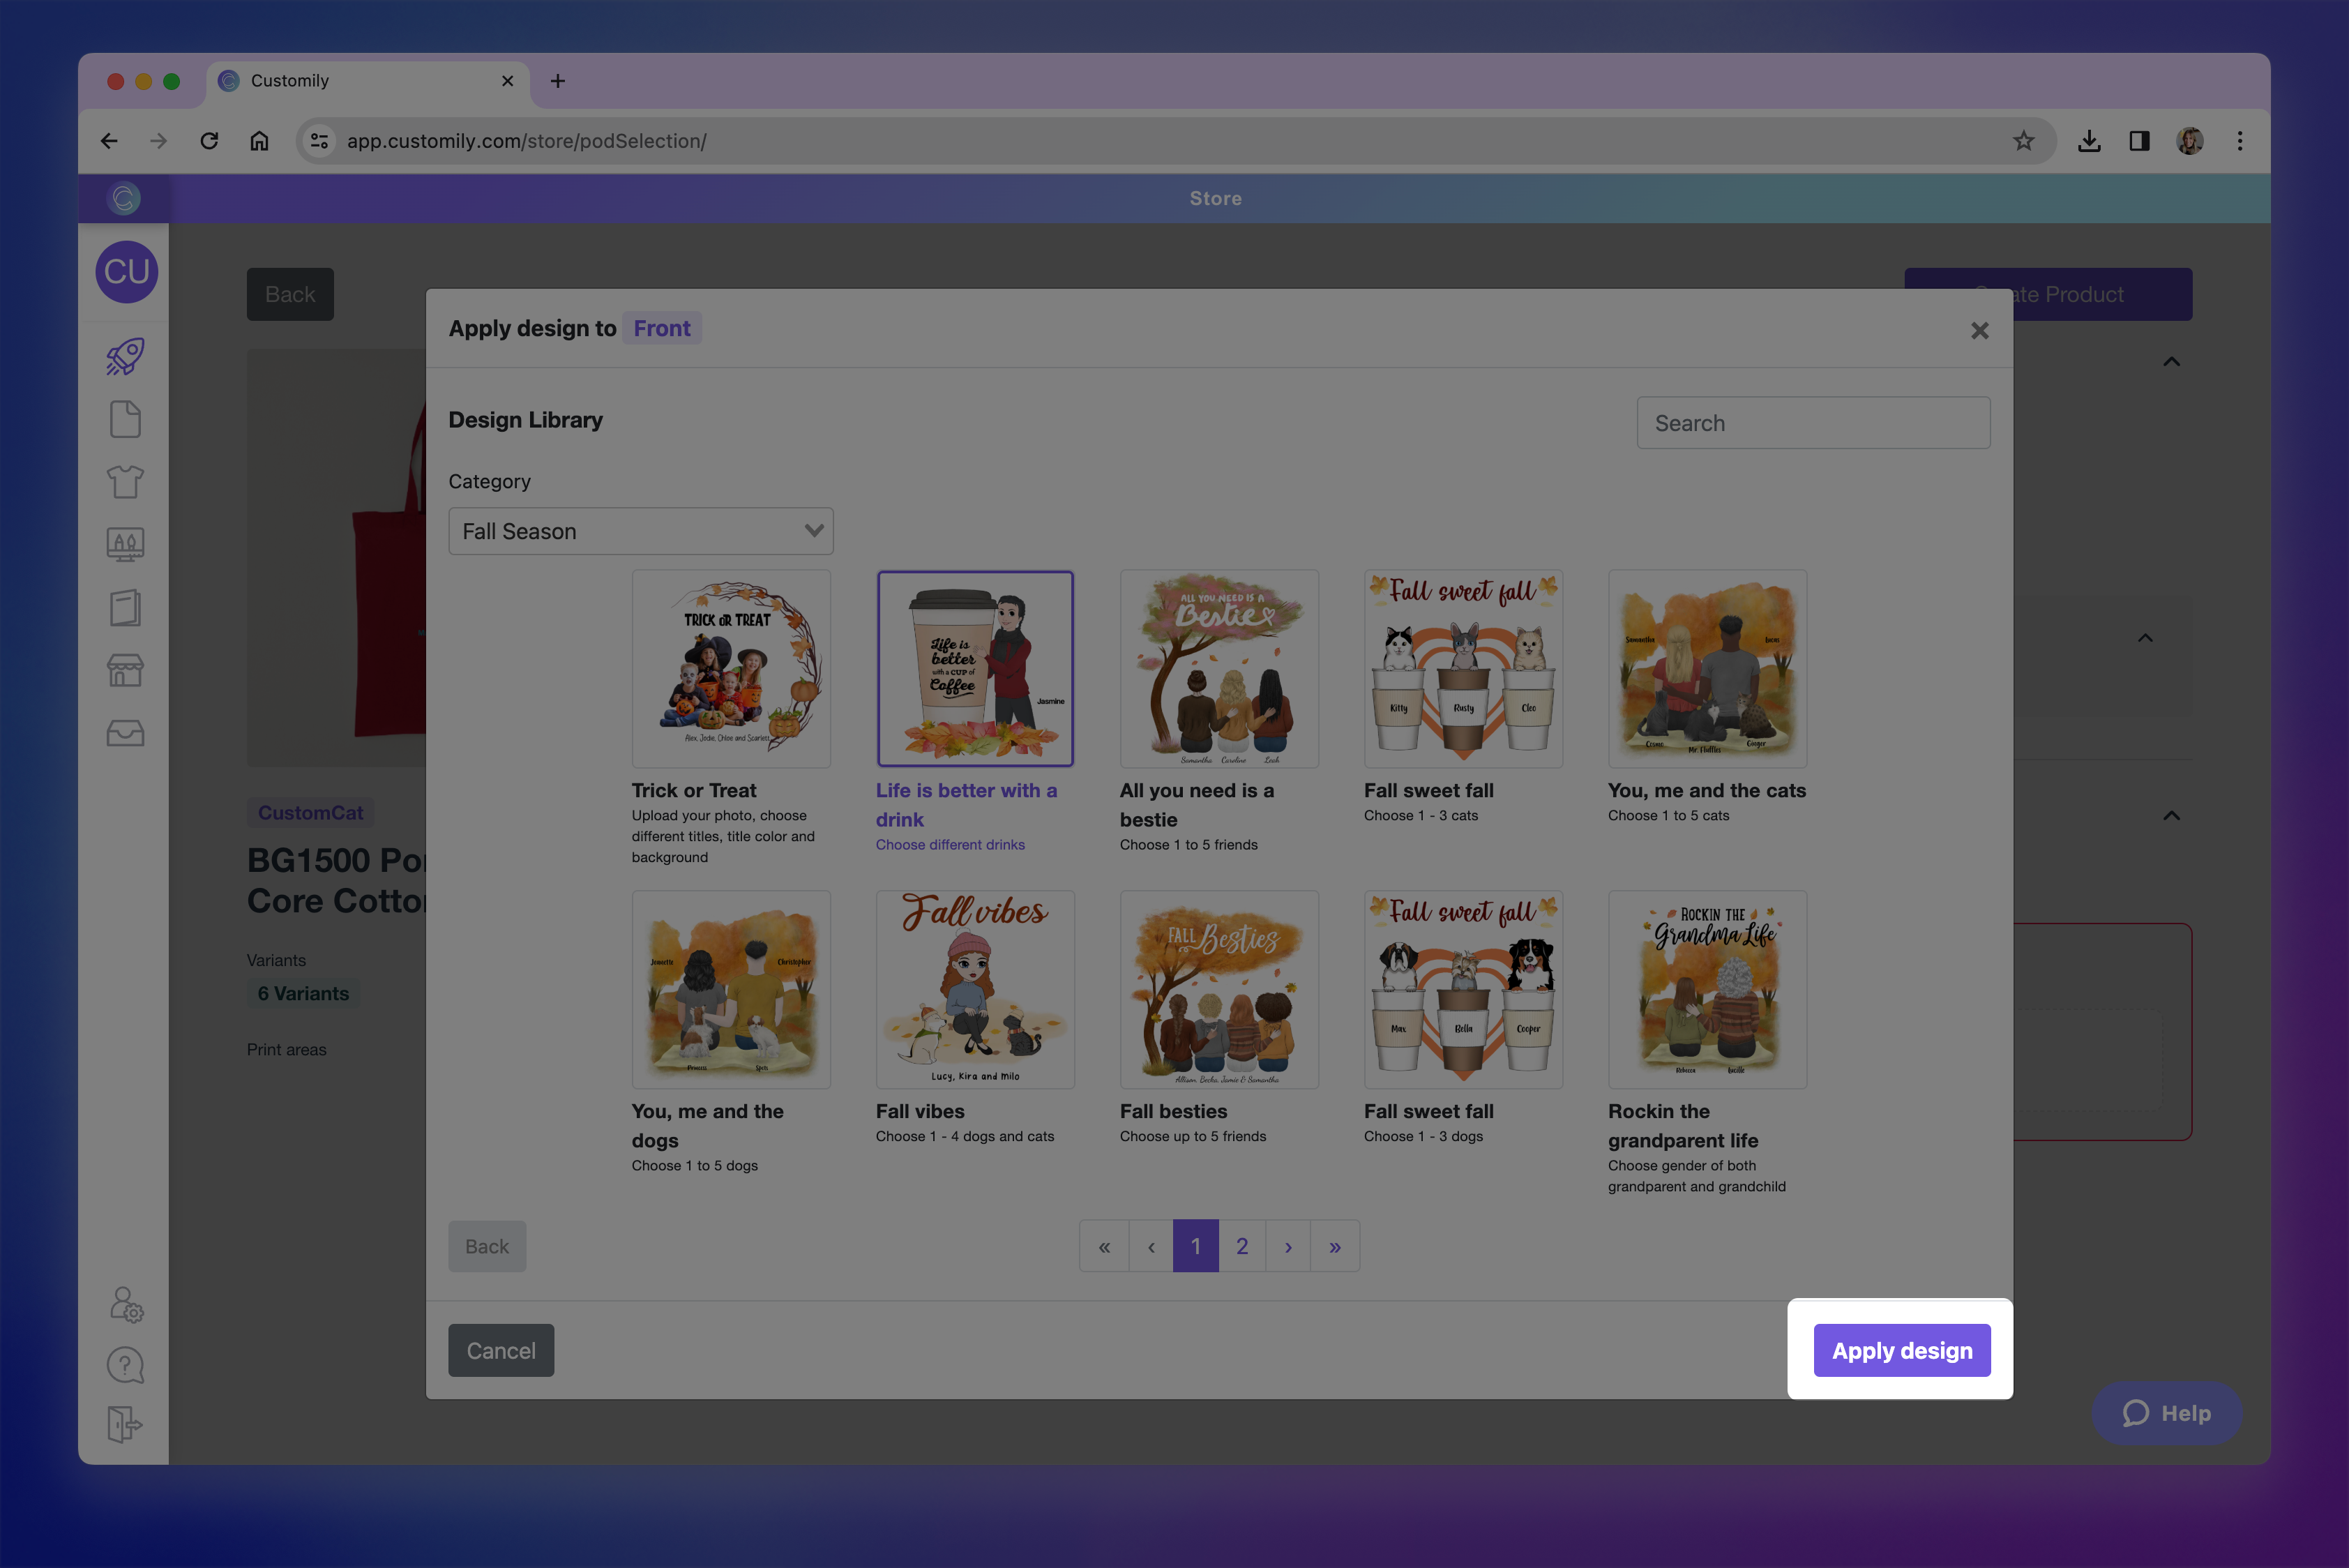Close the Apply design dialog
The image size is (2349, 1568).
(1979, 330)
